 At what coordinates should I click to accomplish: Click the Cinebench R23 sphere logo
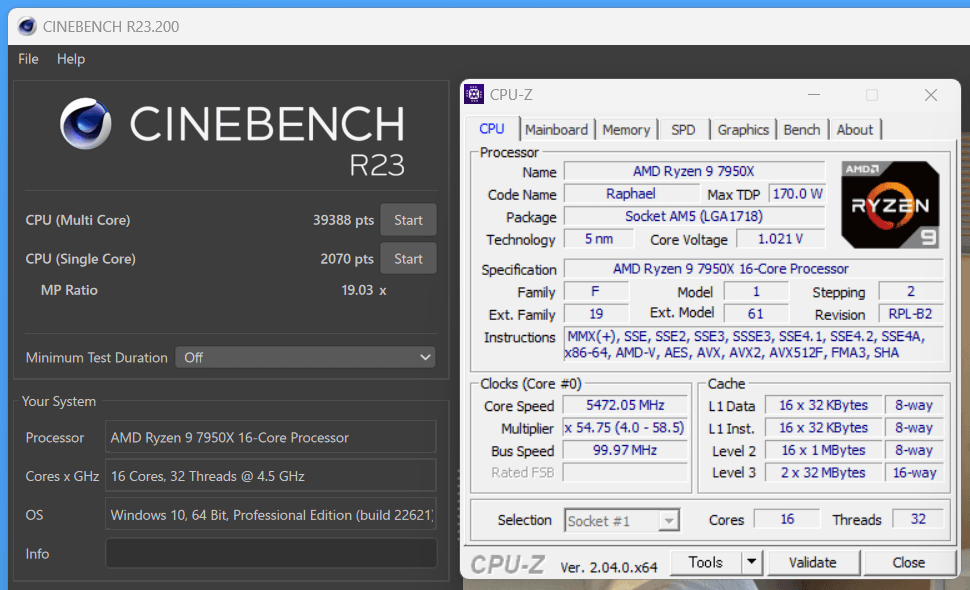point(86,124)
